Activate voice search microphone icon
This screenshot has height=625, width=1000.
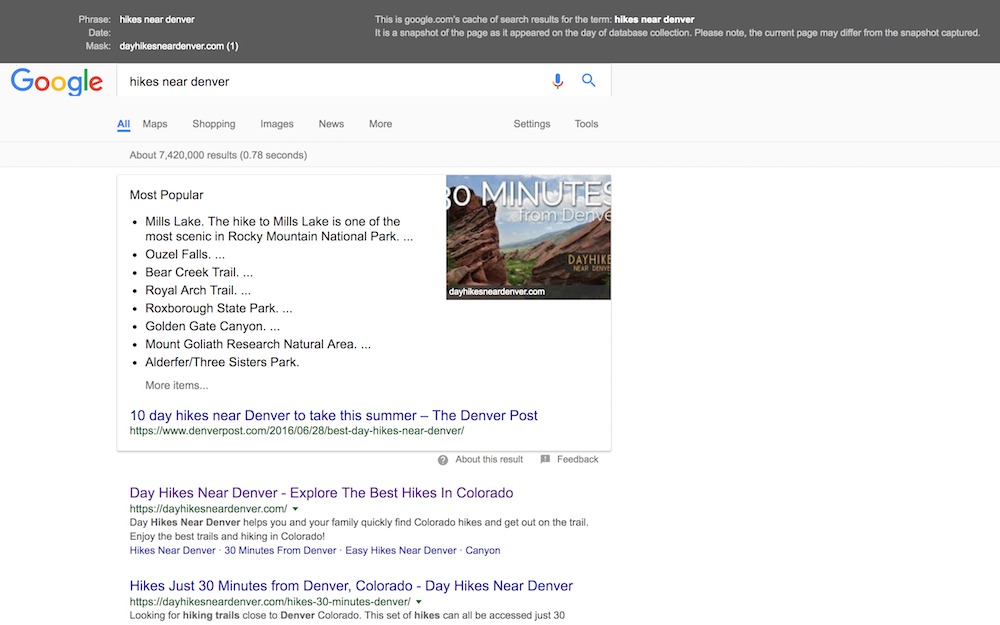[557, 81]
